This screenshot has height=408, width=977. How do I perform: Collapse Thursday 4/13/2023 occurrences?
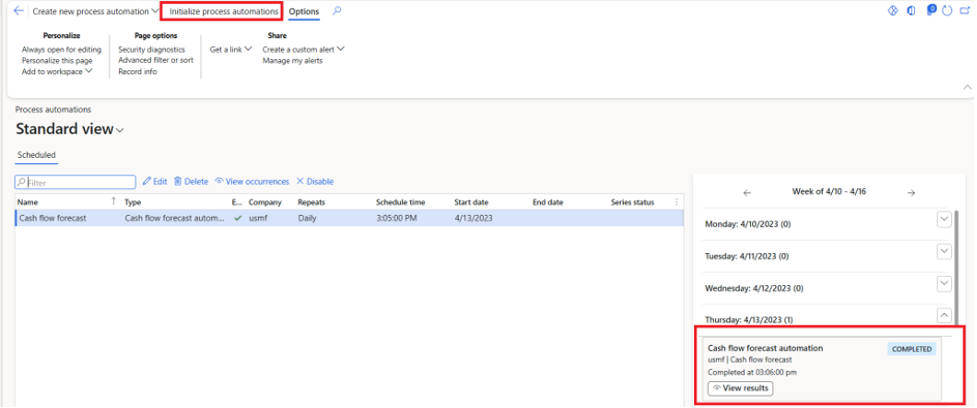(943, 316)
